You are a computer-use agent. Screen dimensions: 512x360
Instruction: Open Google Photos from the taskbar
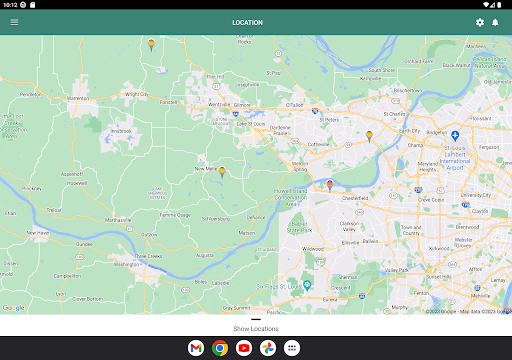(x=268, y=348)
